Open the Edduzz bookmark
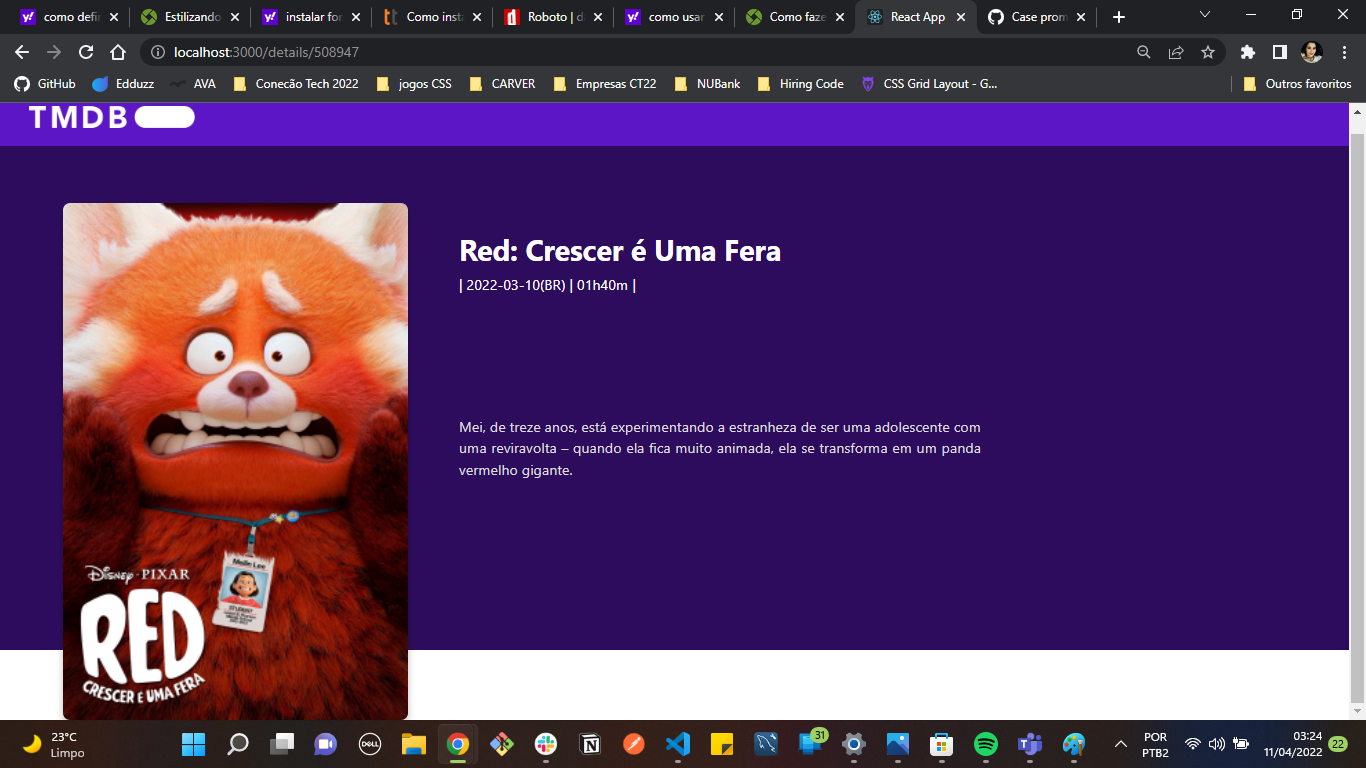Viewport: 1366px width, 768px height. tap(122, 84)
